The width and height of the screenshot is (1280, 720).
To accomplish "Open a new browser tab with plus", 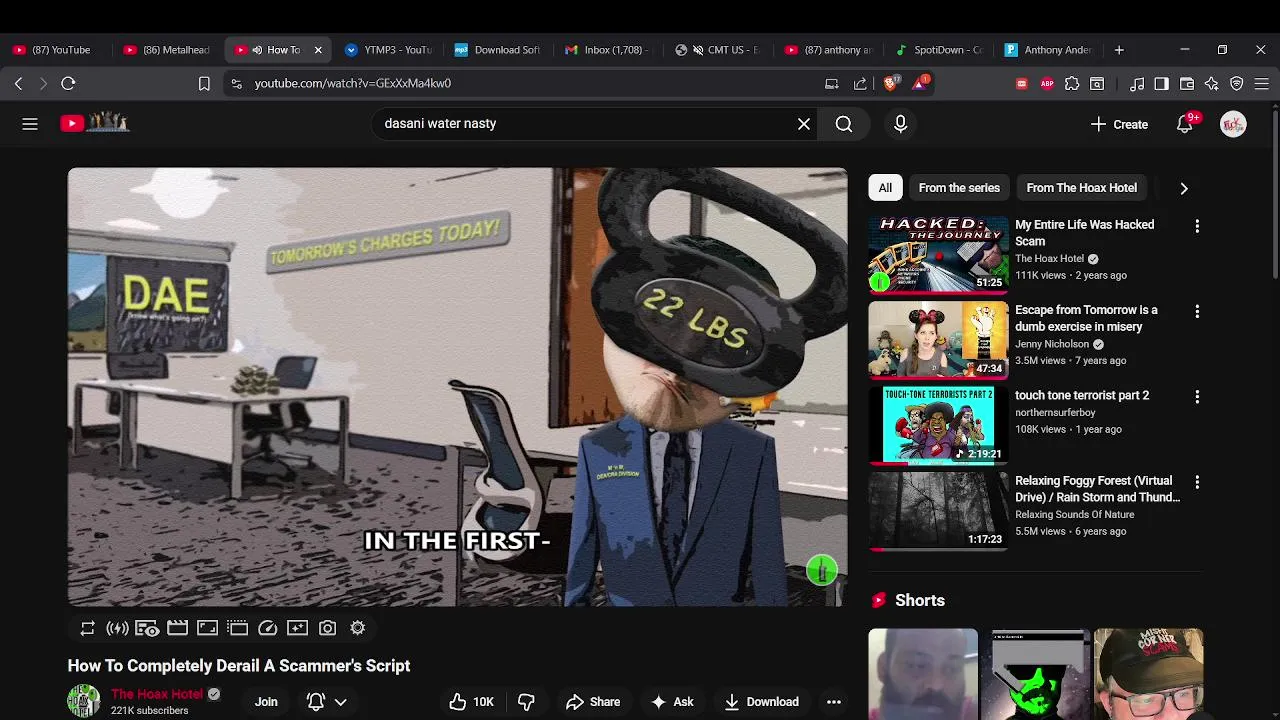I will [x=1119, y=50].
